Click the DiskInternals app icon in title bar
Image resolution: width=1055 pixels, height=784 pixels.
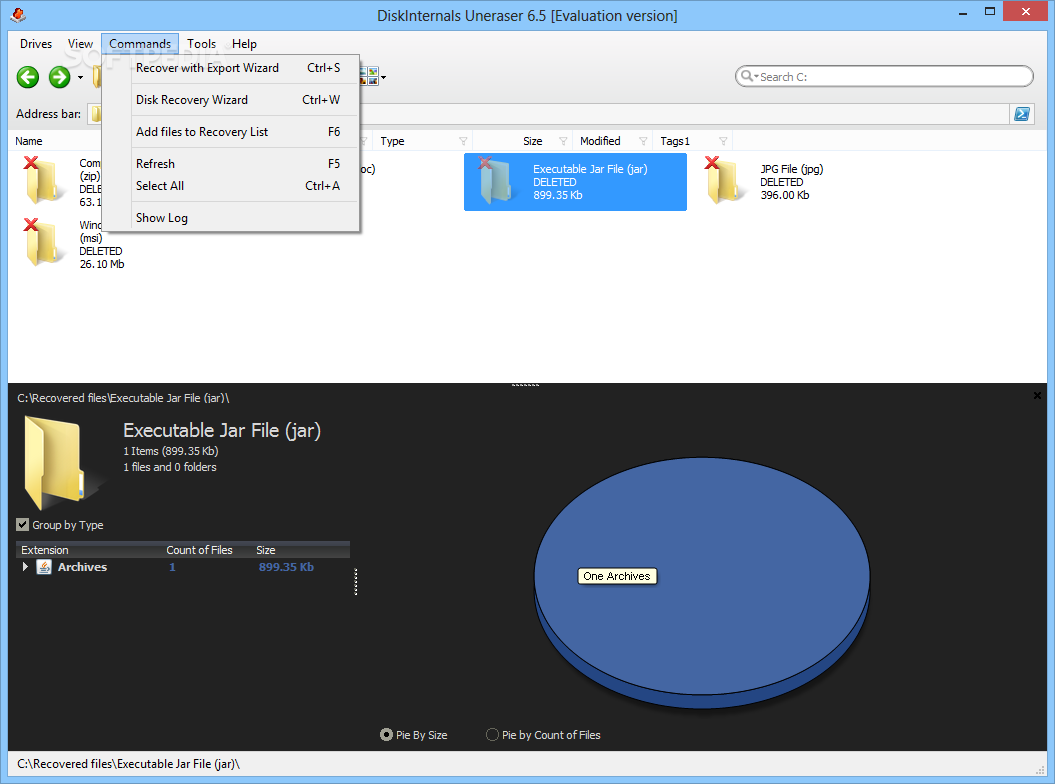18,14
